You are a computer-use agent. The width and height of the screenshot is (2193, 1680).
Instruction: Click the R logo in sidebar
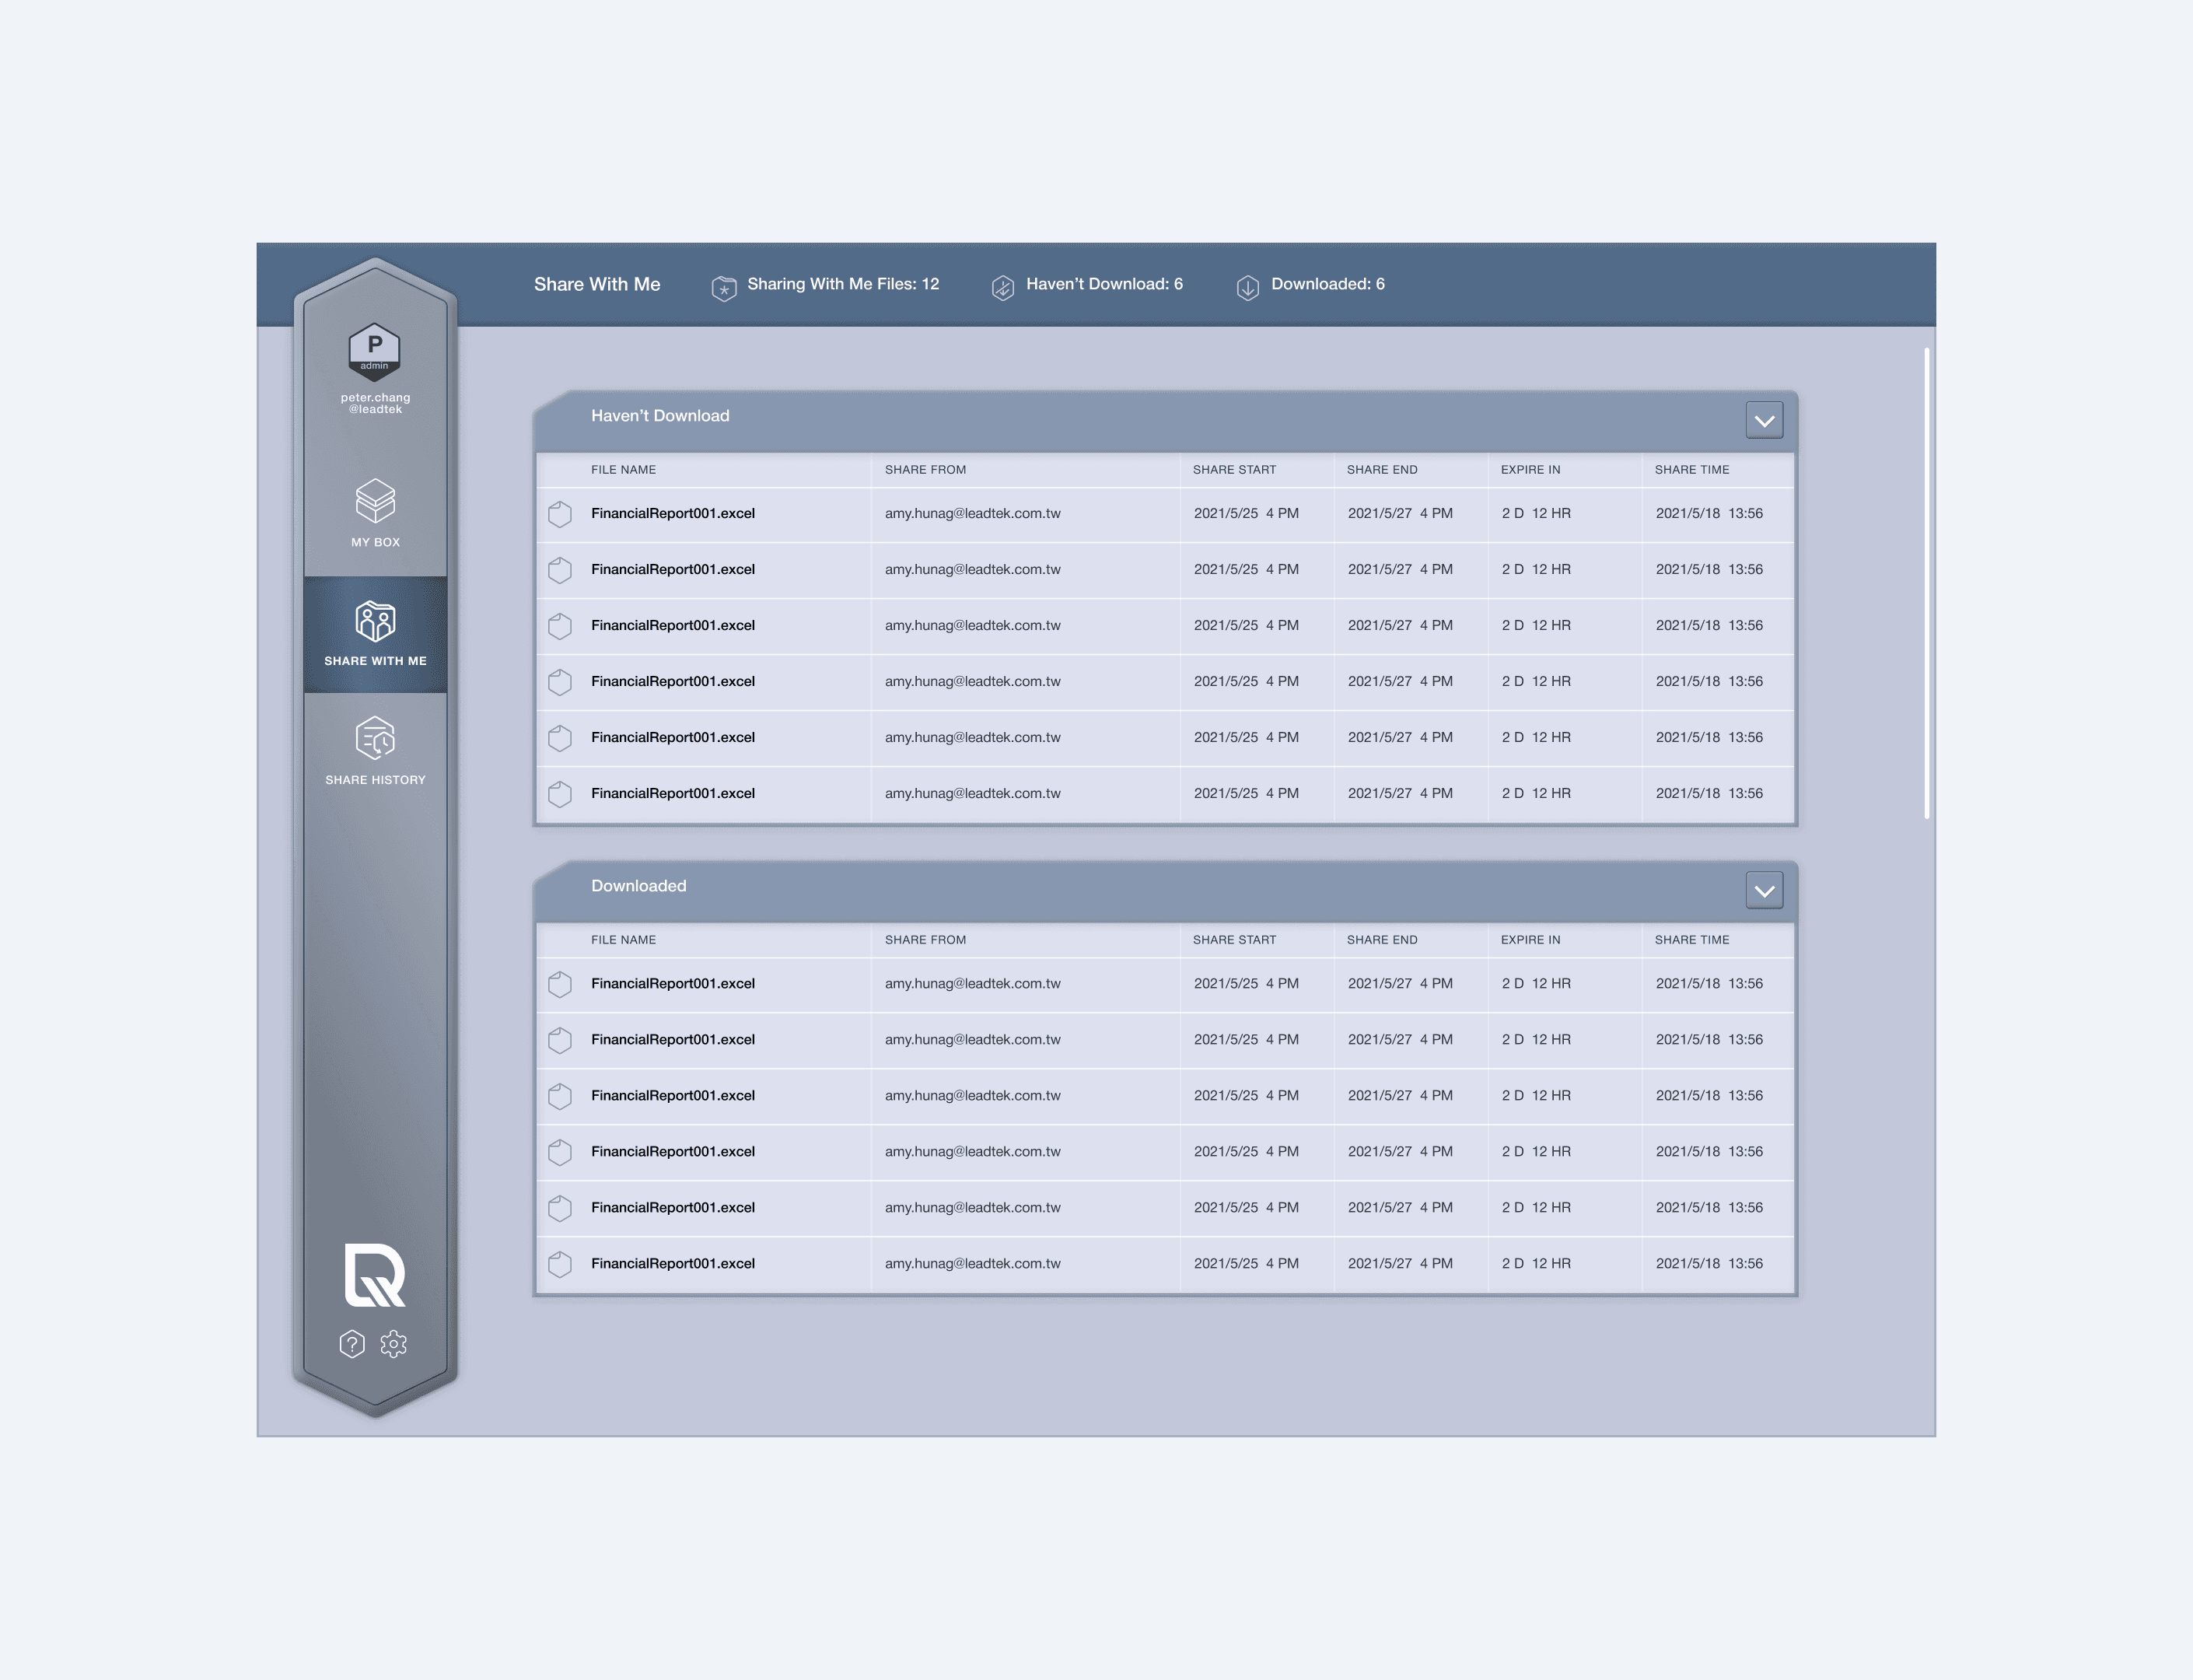click(x=375, y=1275)
